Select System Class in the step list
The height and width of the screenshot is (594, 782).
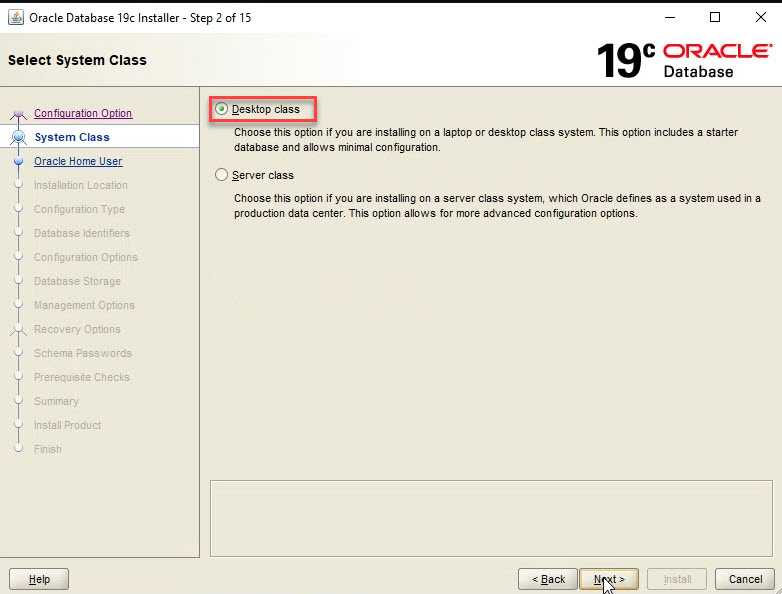pos(72,137)
